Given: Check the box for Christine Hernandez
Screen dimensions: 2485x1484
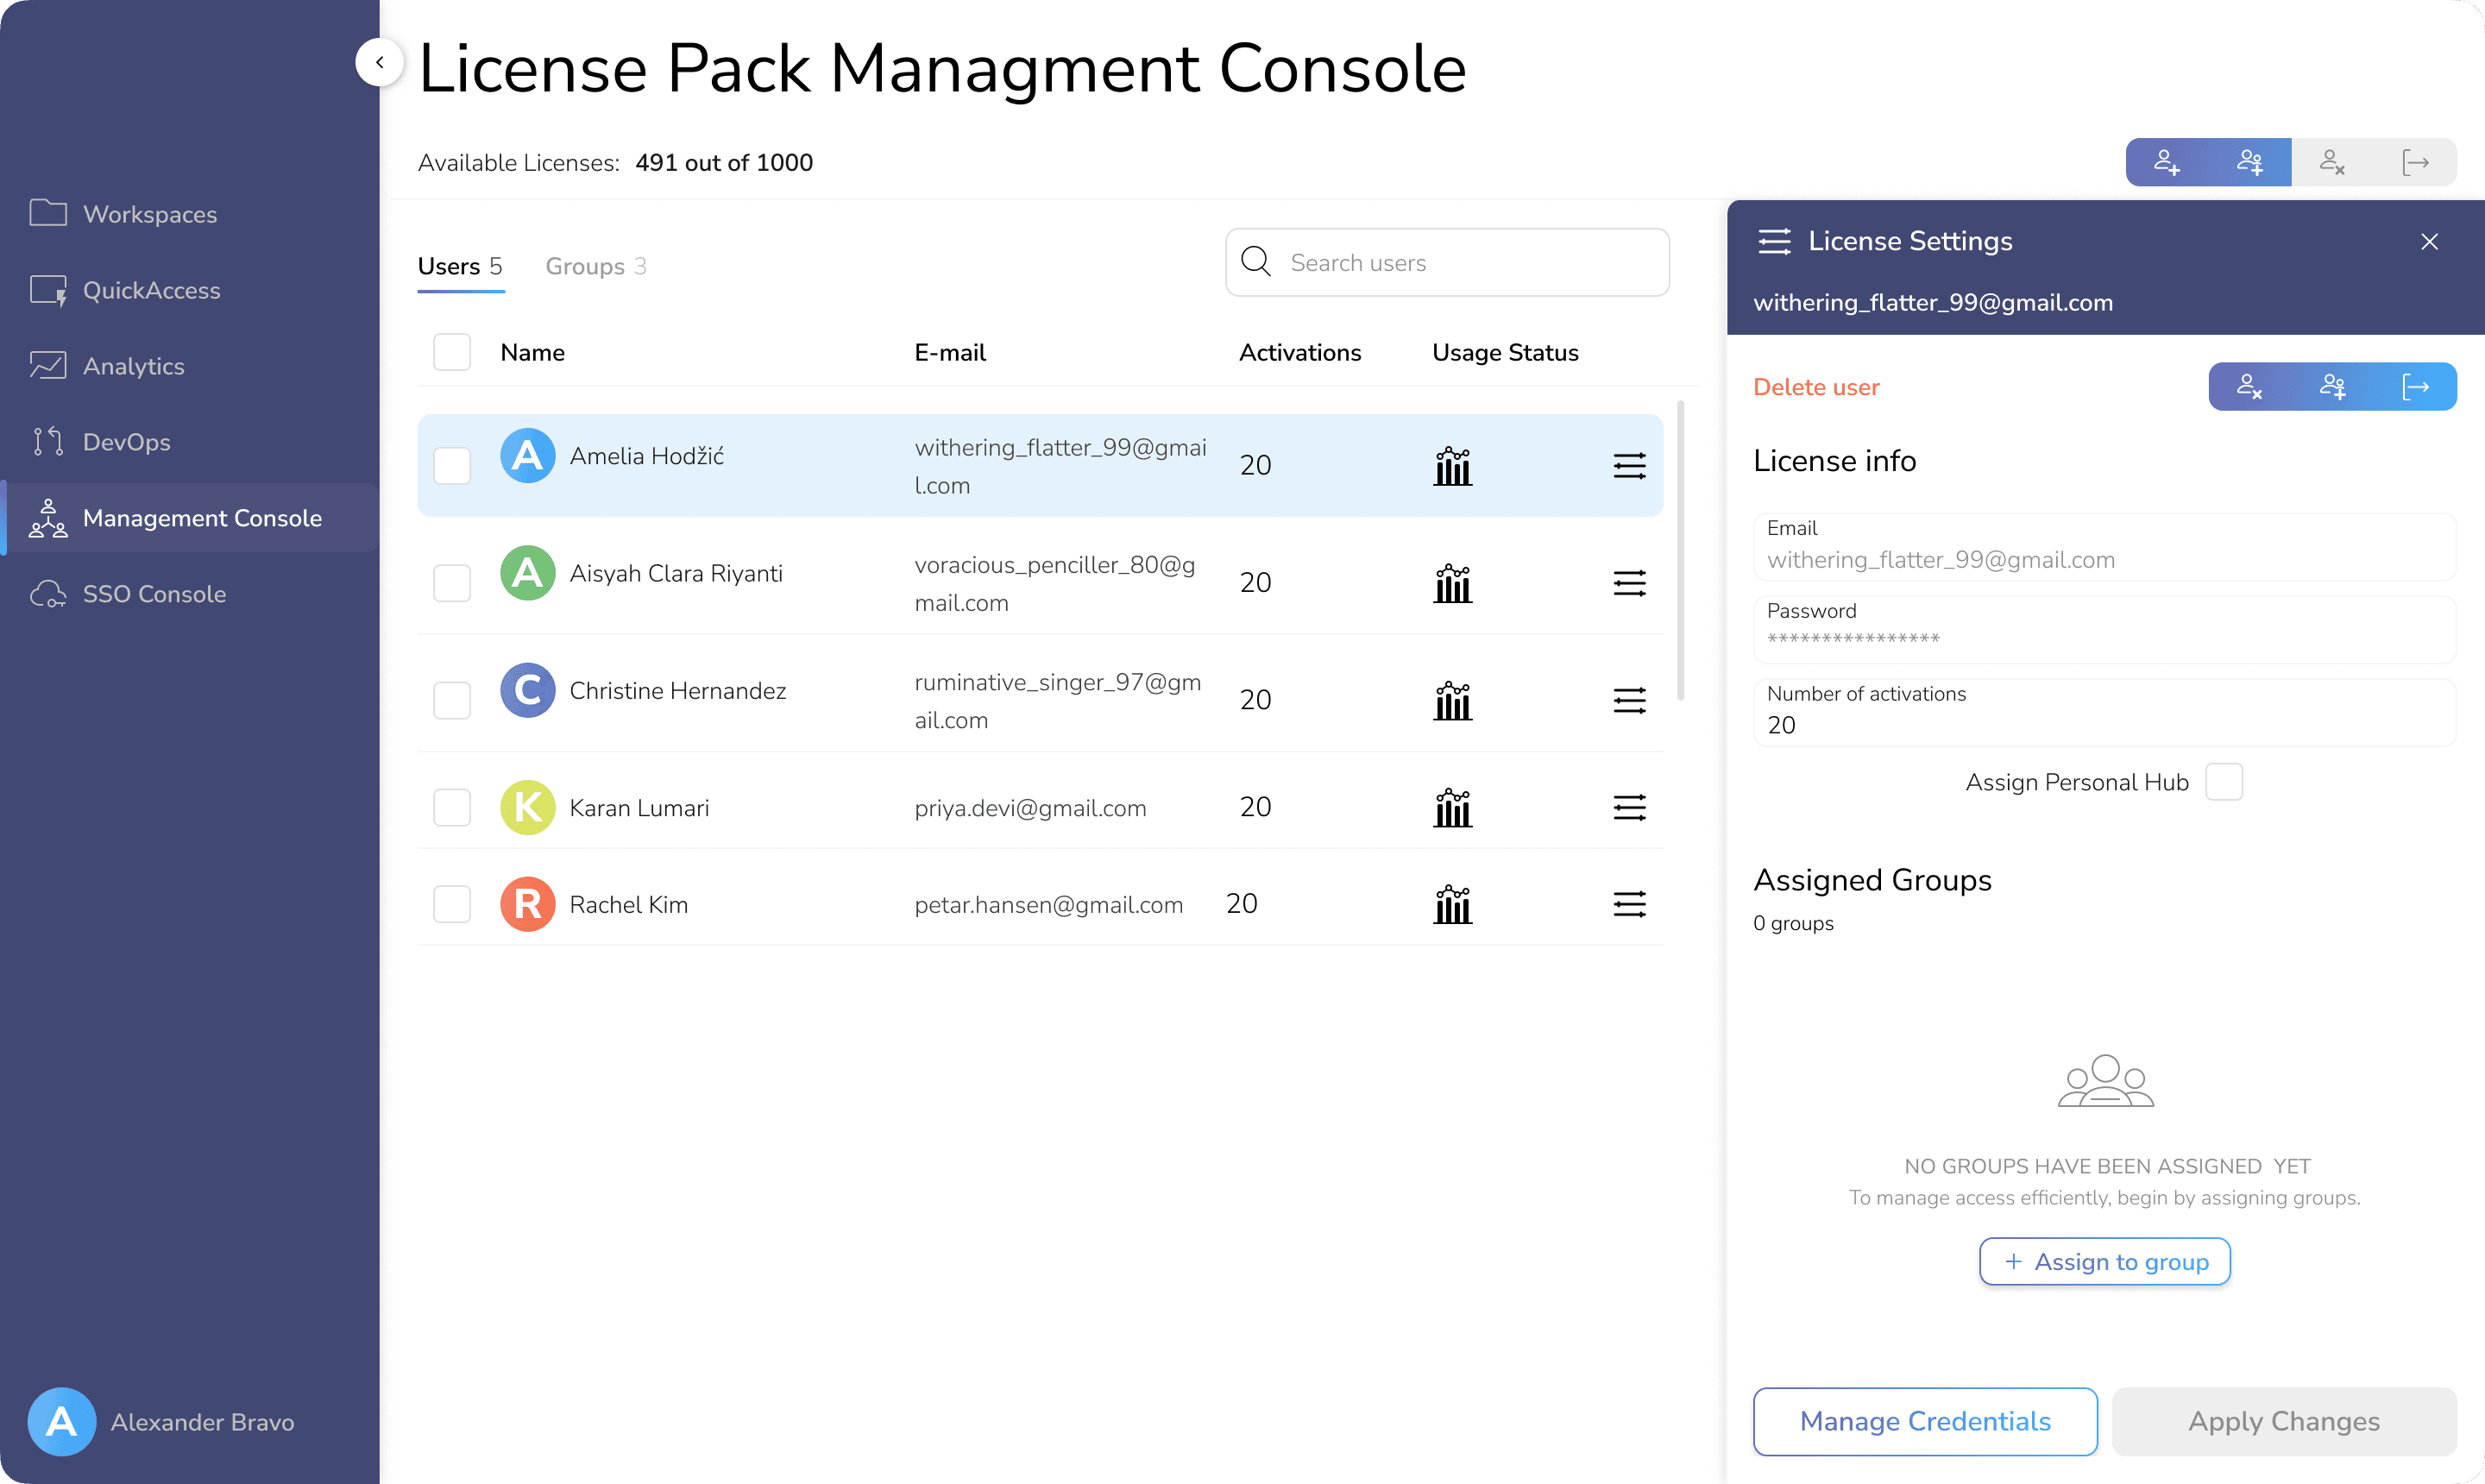Looking at the screenshot, I should tap(452, 699).
